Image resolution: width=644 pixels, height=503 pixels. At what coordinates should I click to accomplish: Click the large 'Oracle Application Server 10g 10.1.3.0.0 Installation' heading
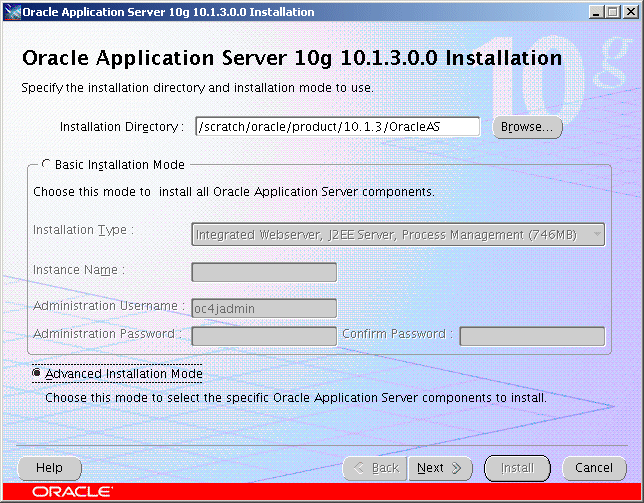point(292,58)
